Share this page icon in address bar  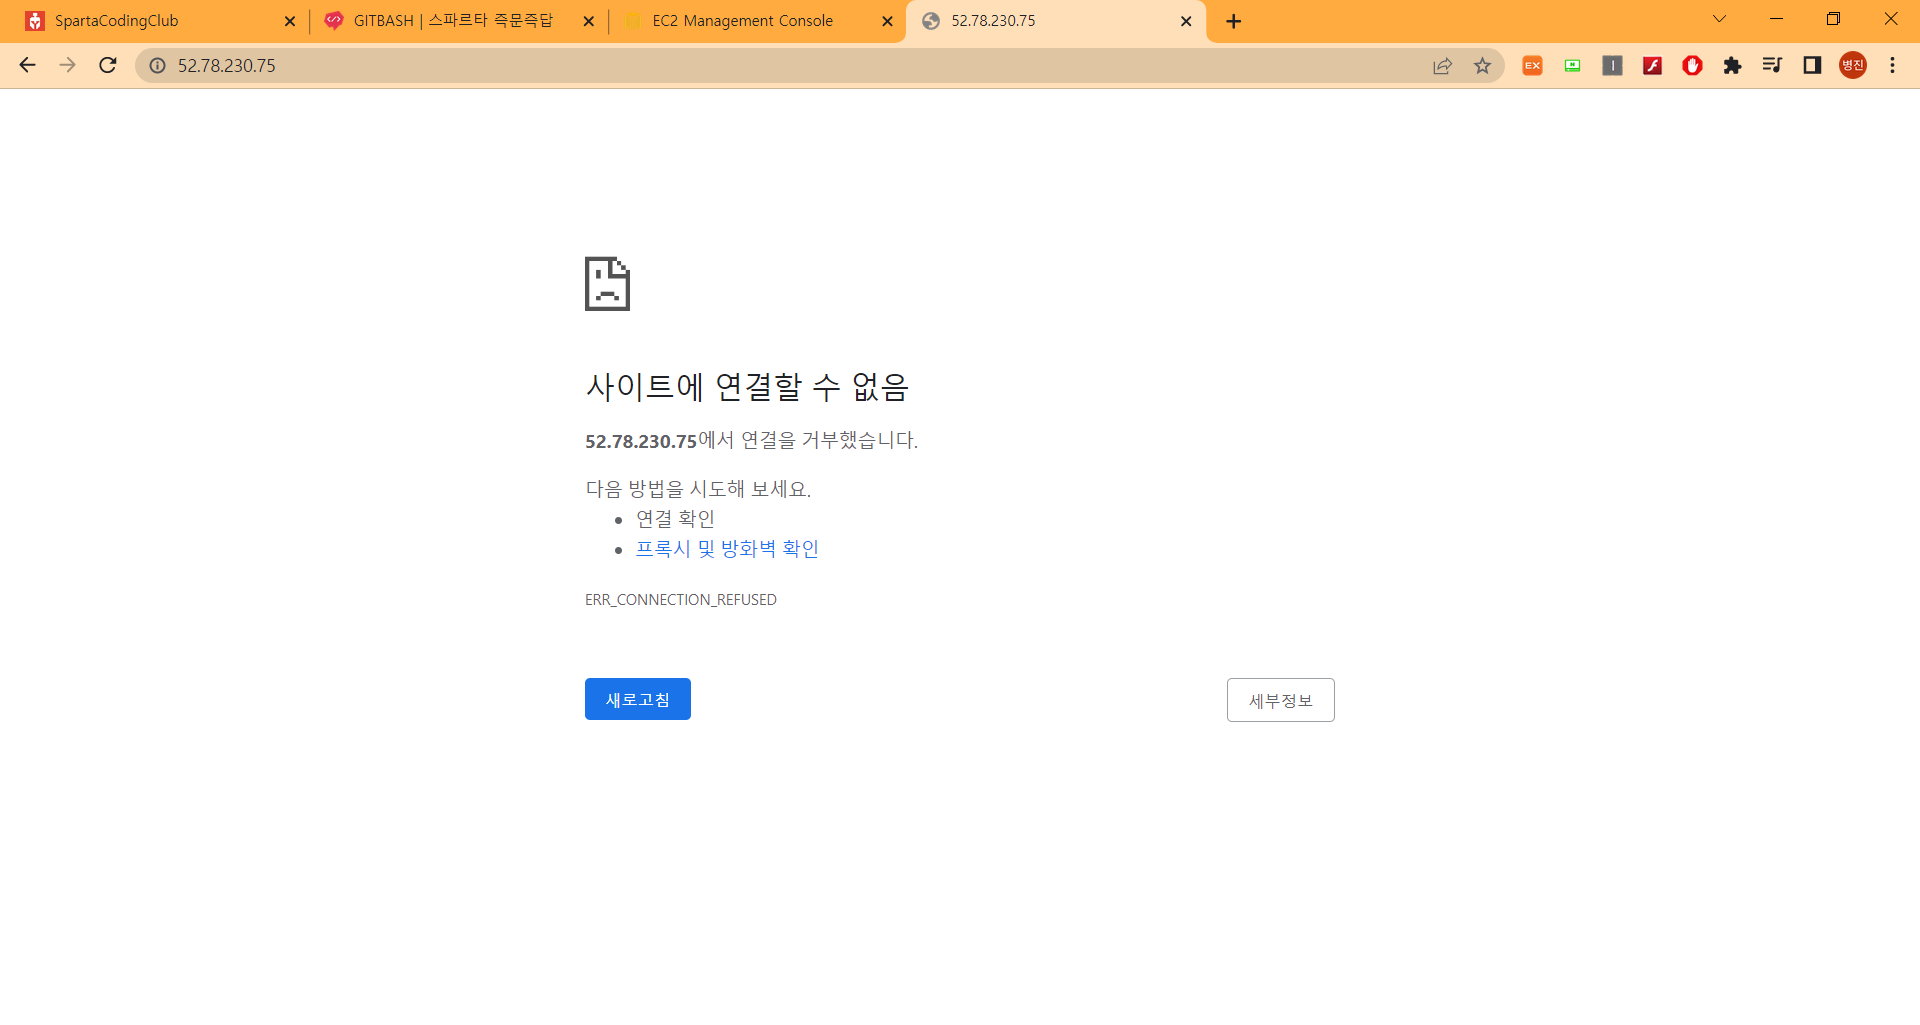1442,65
